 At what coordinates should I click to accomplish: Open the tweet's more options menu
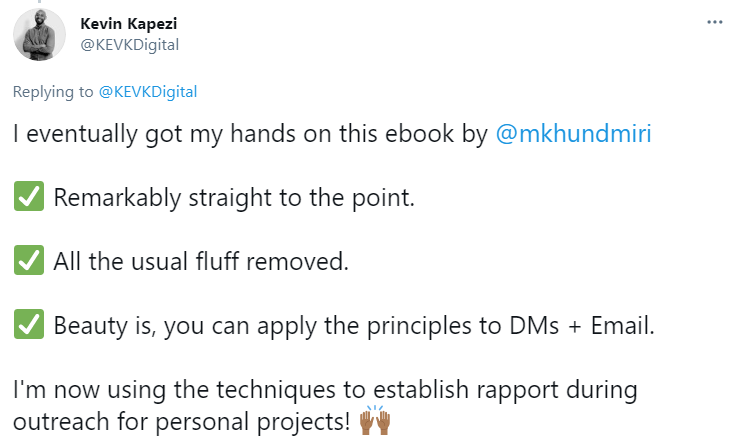714,22
